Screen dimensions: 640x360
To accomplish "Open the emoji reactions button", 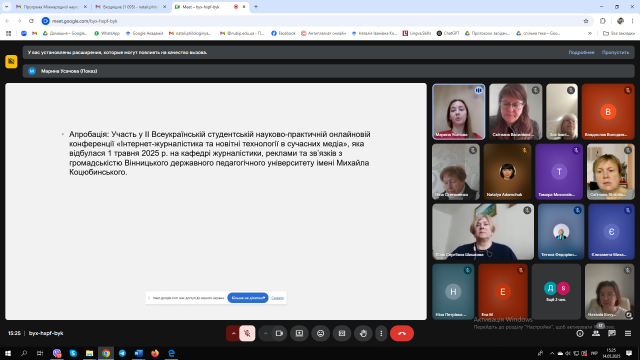I will pos(320,333).
